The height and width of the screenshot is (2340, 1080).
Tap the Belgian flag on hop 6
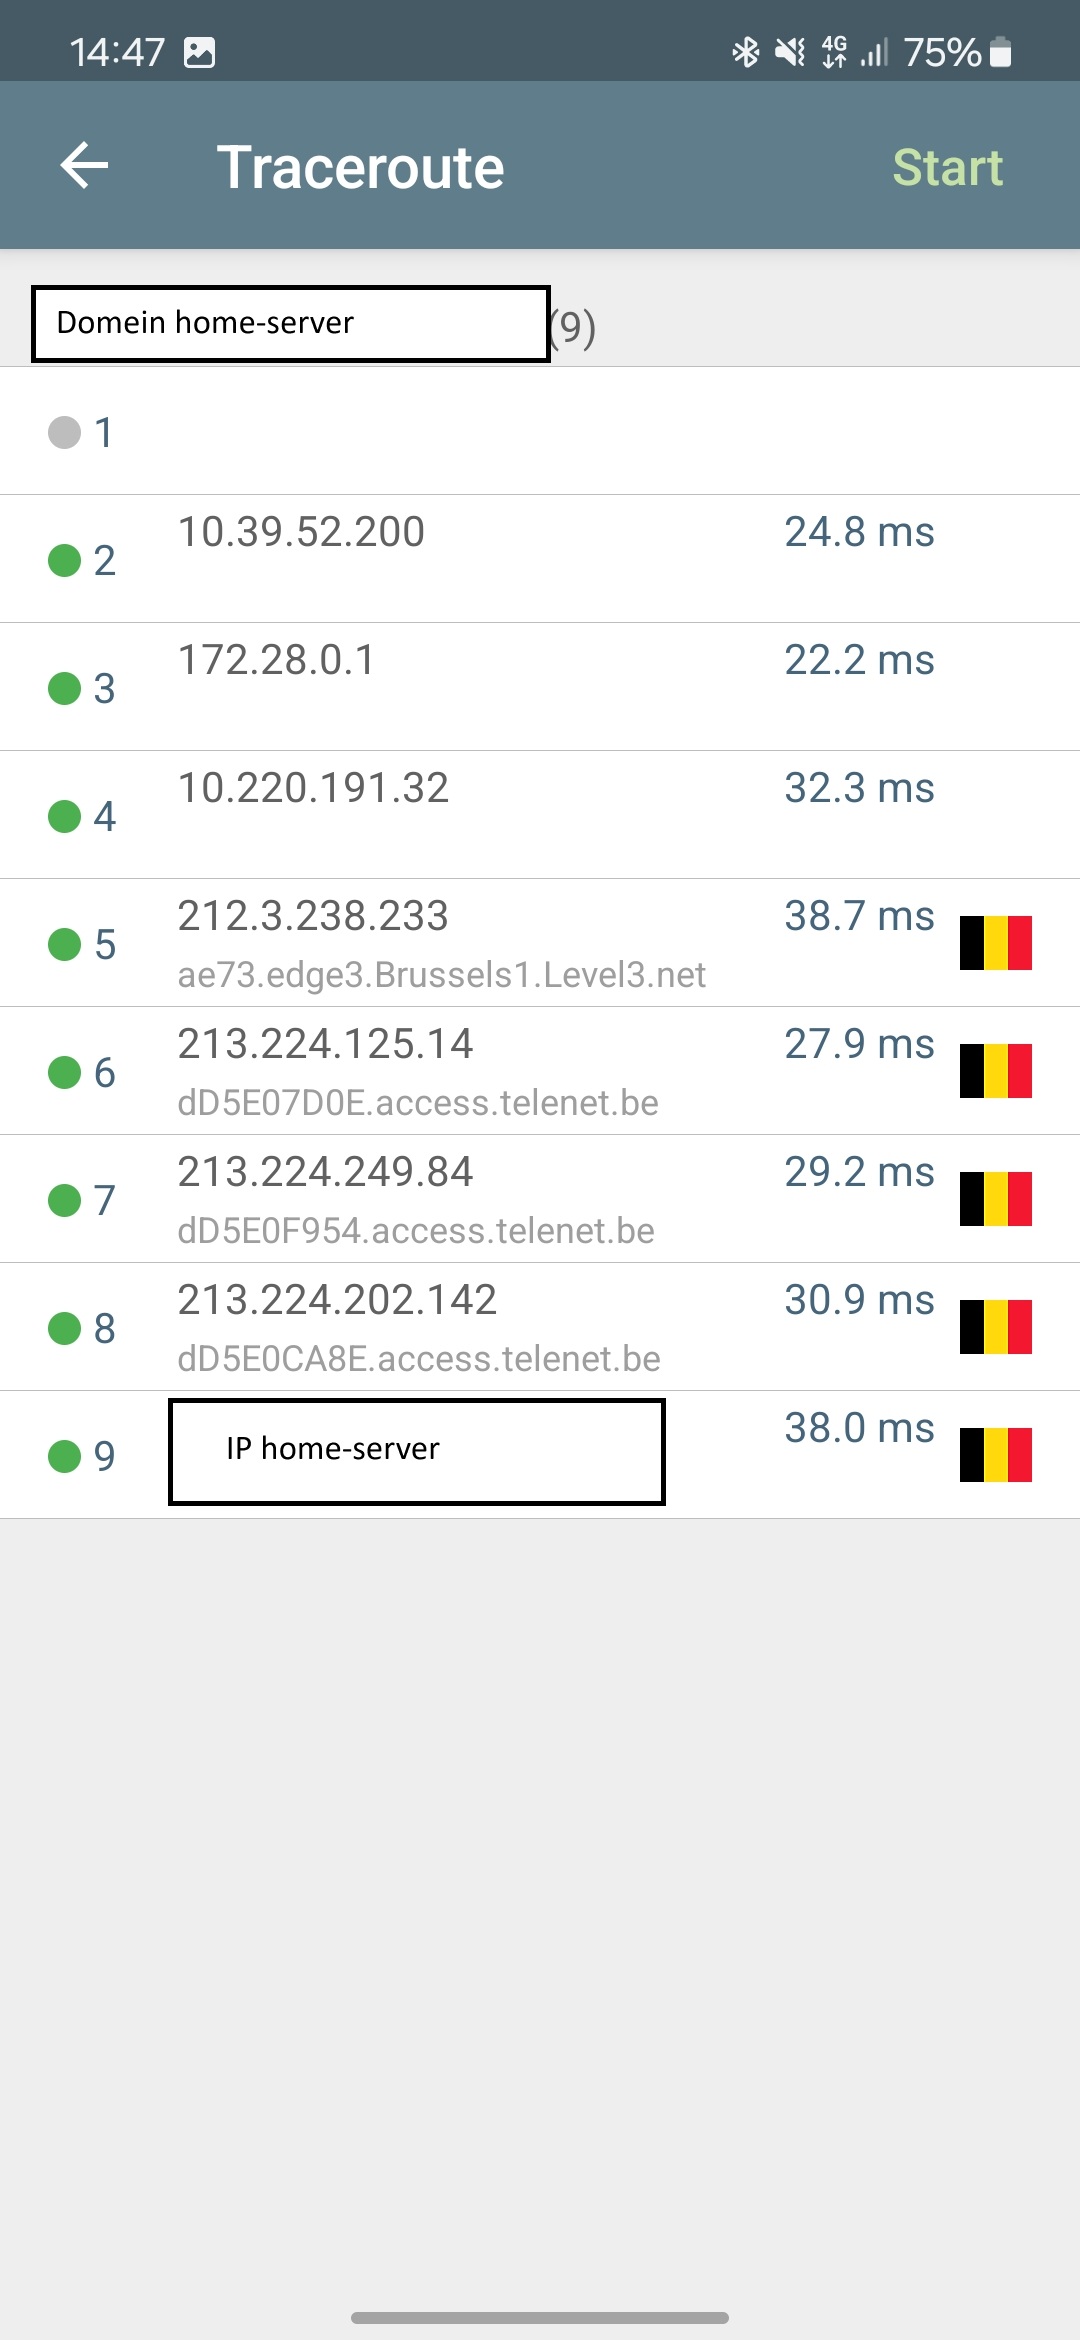[x=995, y=1071]
